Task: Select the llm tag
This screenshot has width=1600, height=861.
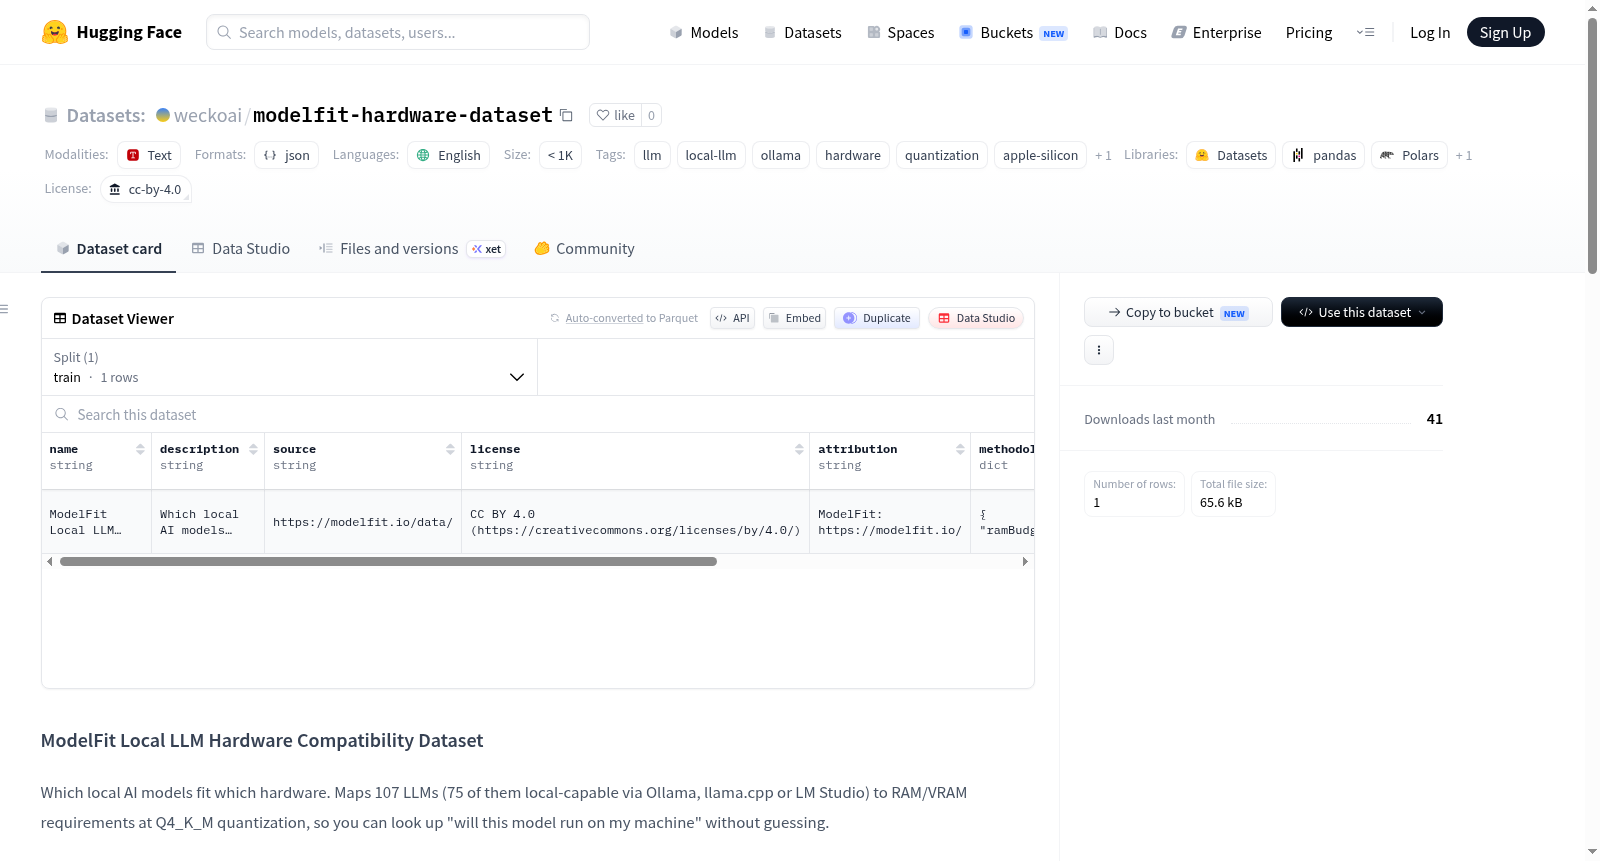Action: (x=652, y=155)
